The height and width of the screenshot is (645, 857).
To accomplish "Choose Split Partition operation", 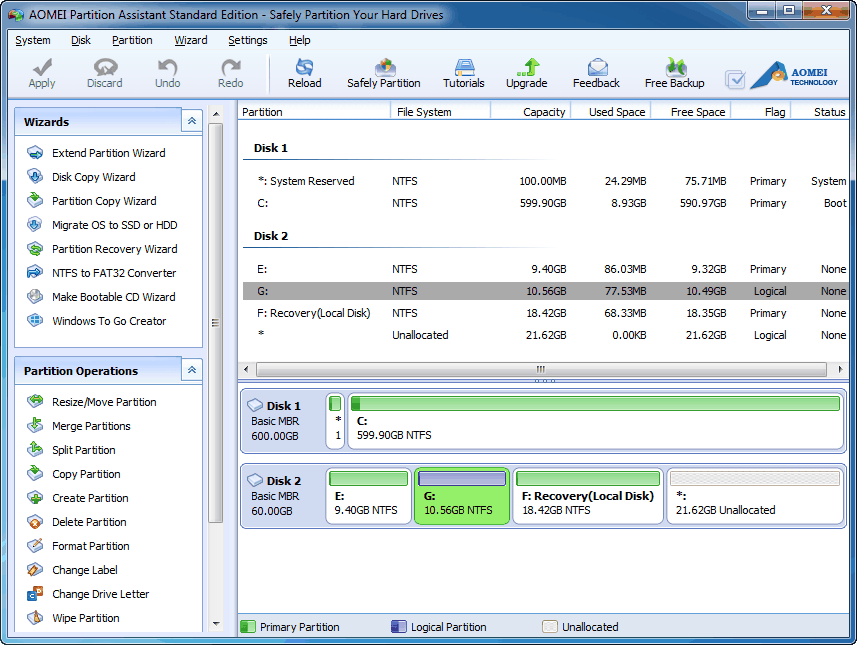I will coord(72,450).
